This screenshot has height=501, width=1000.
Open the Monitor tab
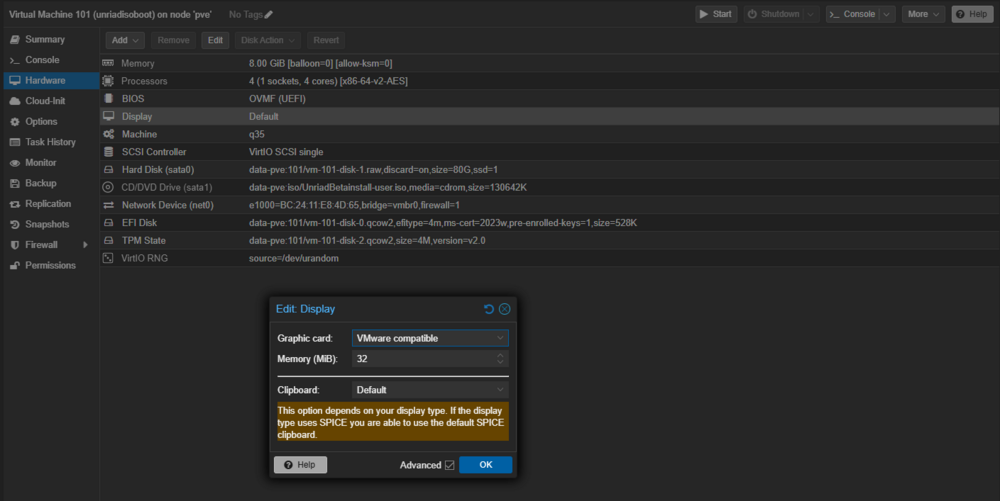(x=49, y=163)
